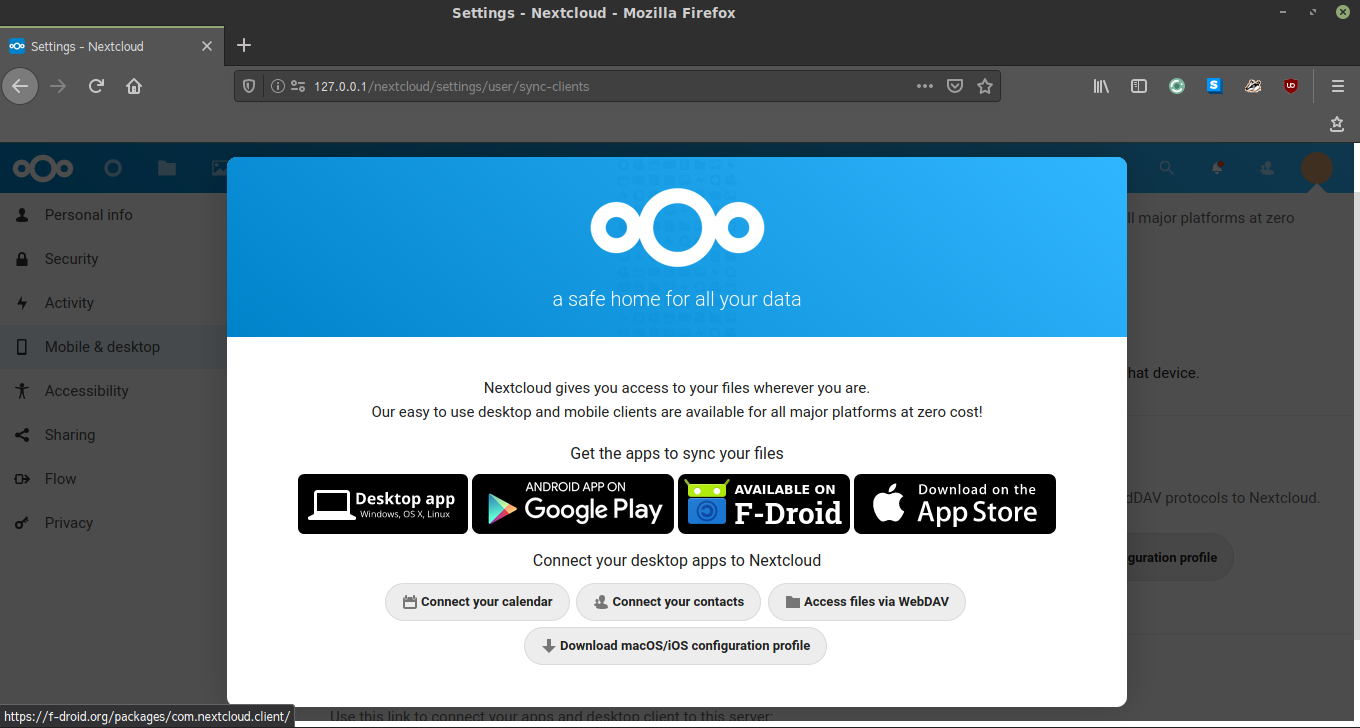
Task: Click the browser forward arrow
Action: coord(58,86)
